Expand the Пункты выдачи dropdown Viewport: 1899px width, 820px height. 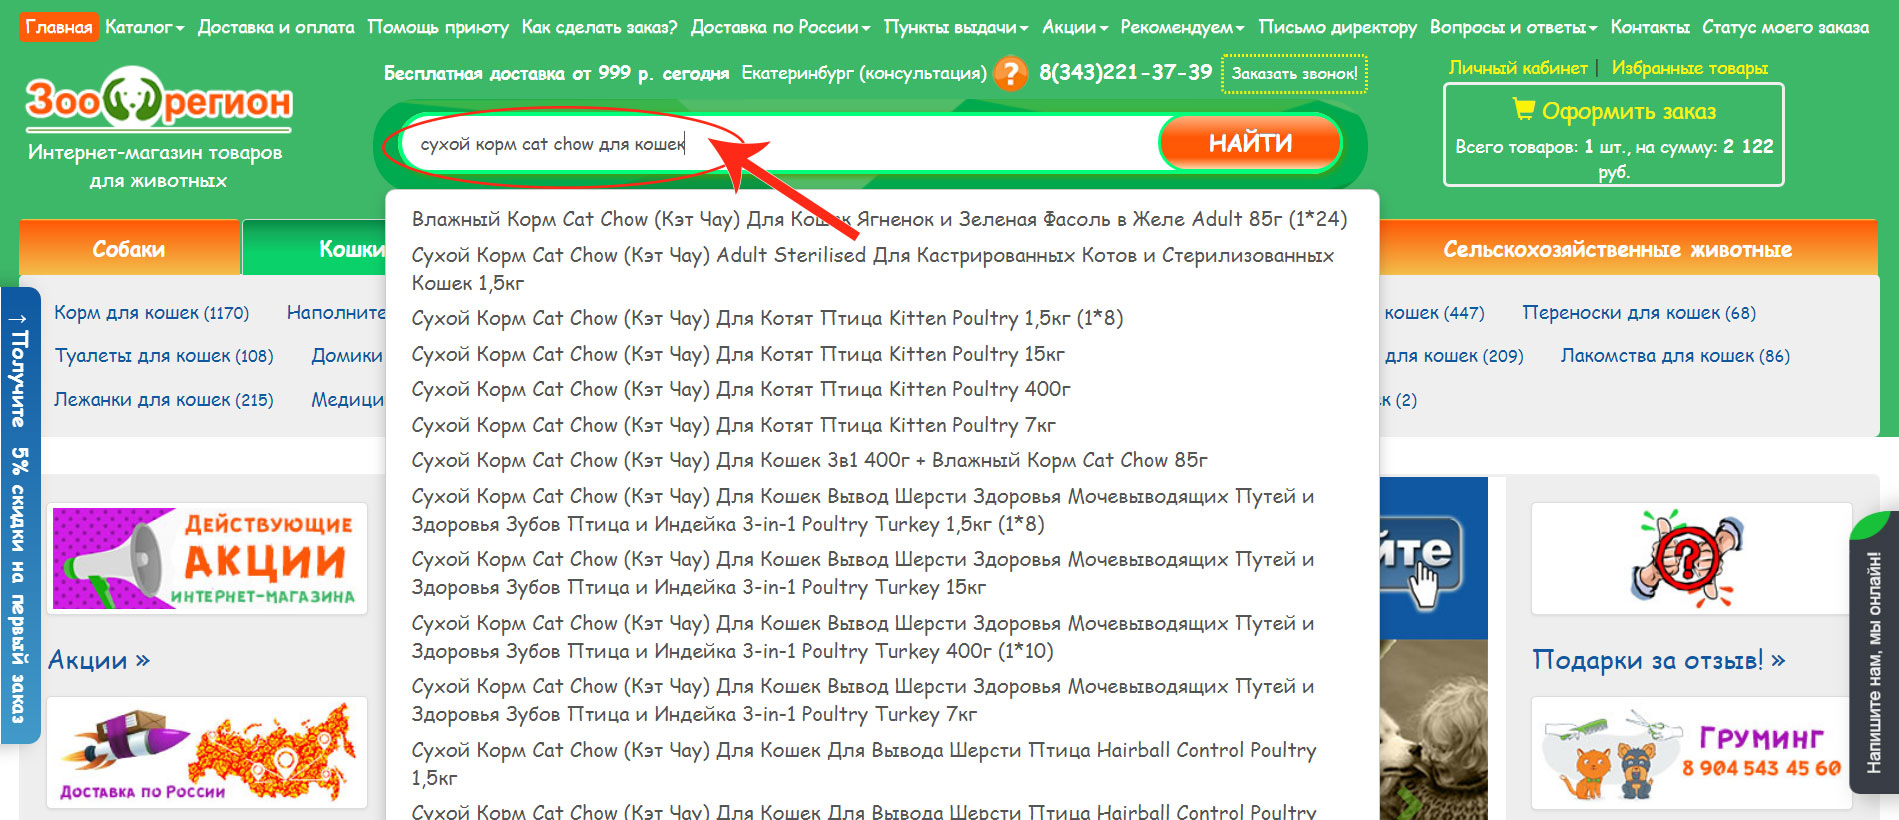pos(956,27)
